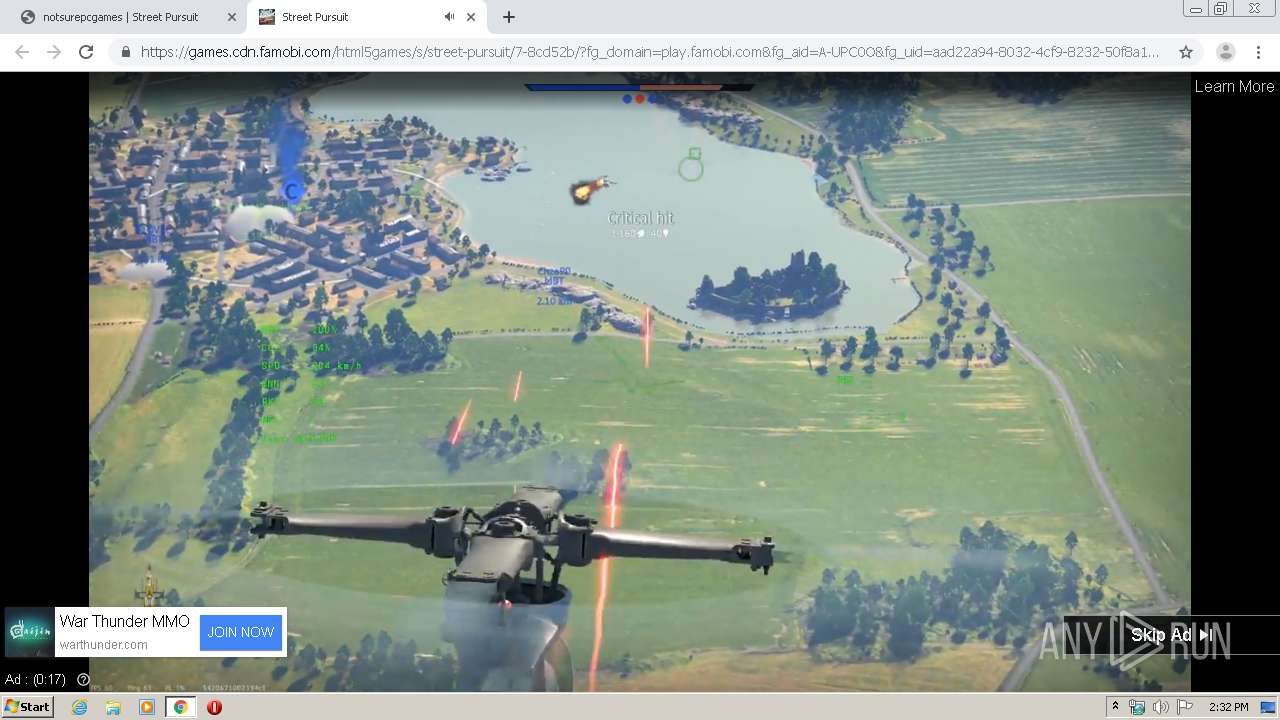Click the JOIN NOW ad button
This screenshot has width=1280, height=720.
click(241, 632)
